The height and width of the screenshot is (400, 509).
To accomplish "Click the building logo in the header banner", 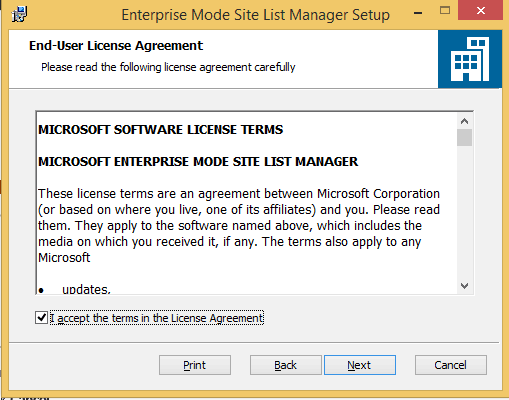I will click(x=470, y=59).
